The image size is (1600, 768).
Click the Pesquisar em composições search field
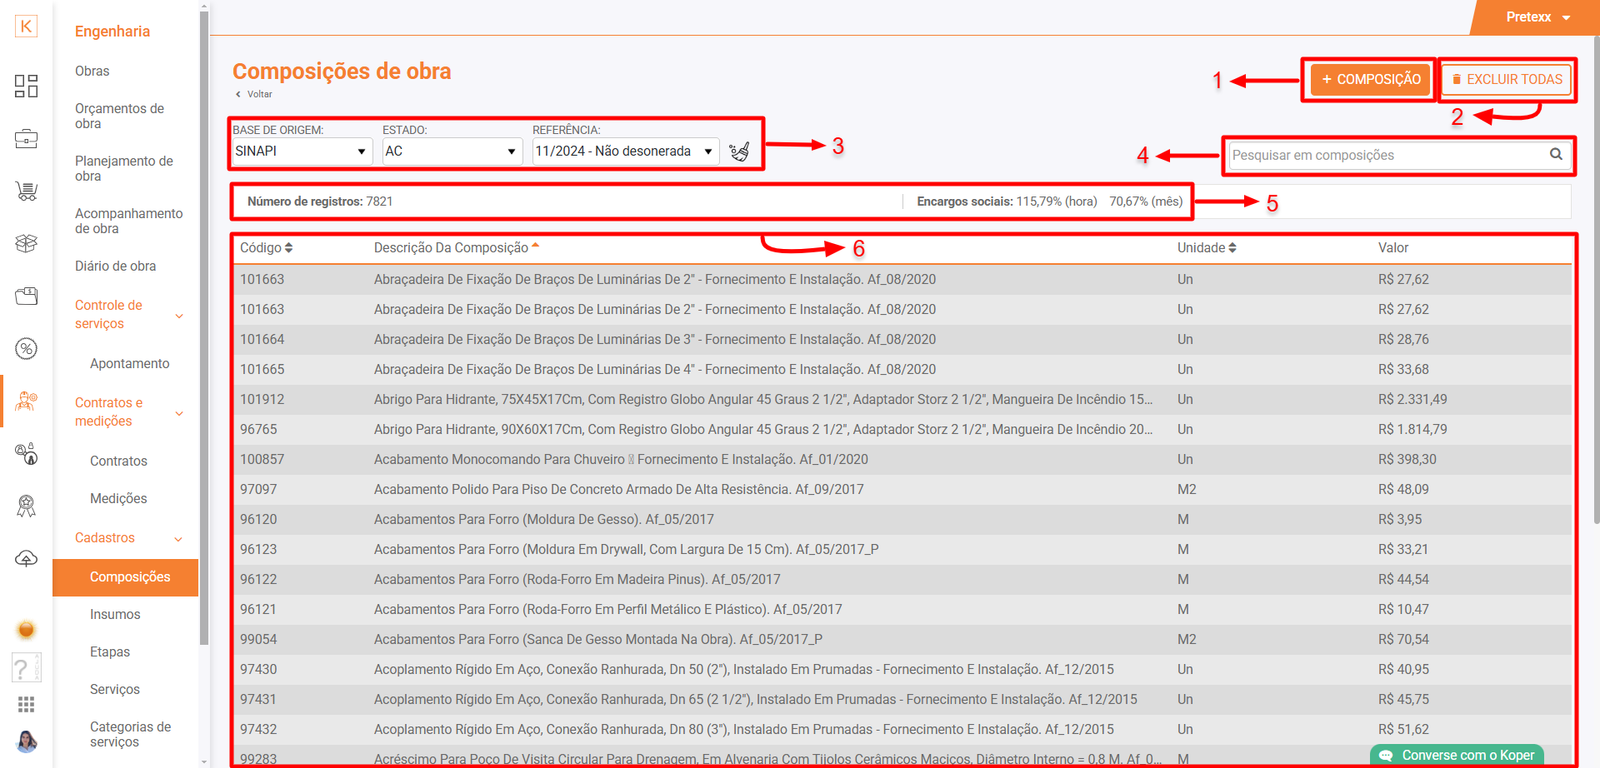pos(1385,155)
